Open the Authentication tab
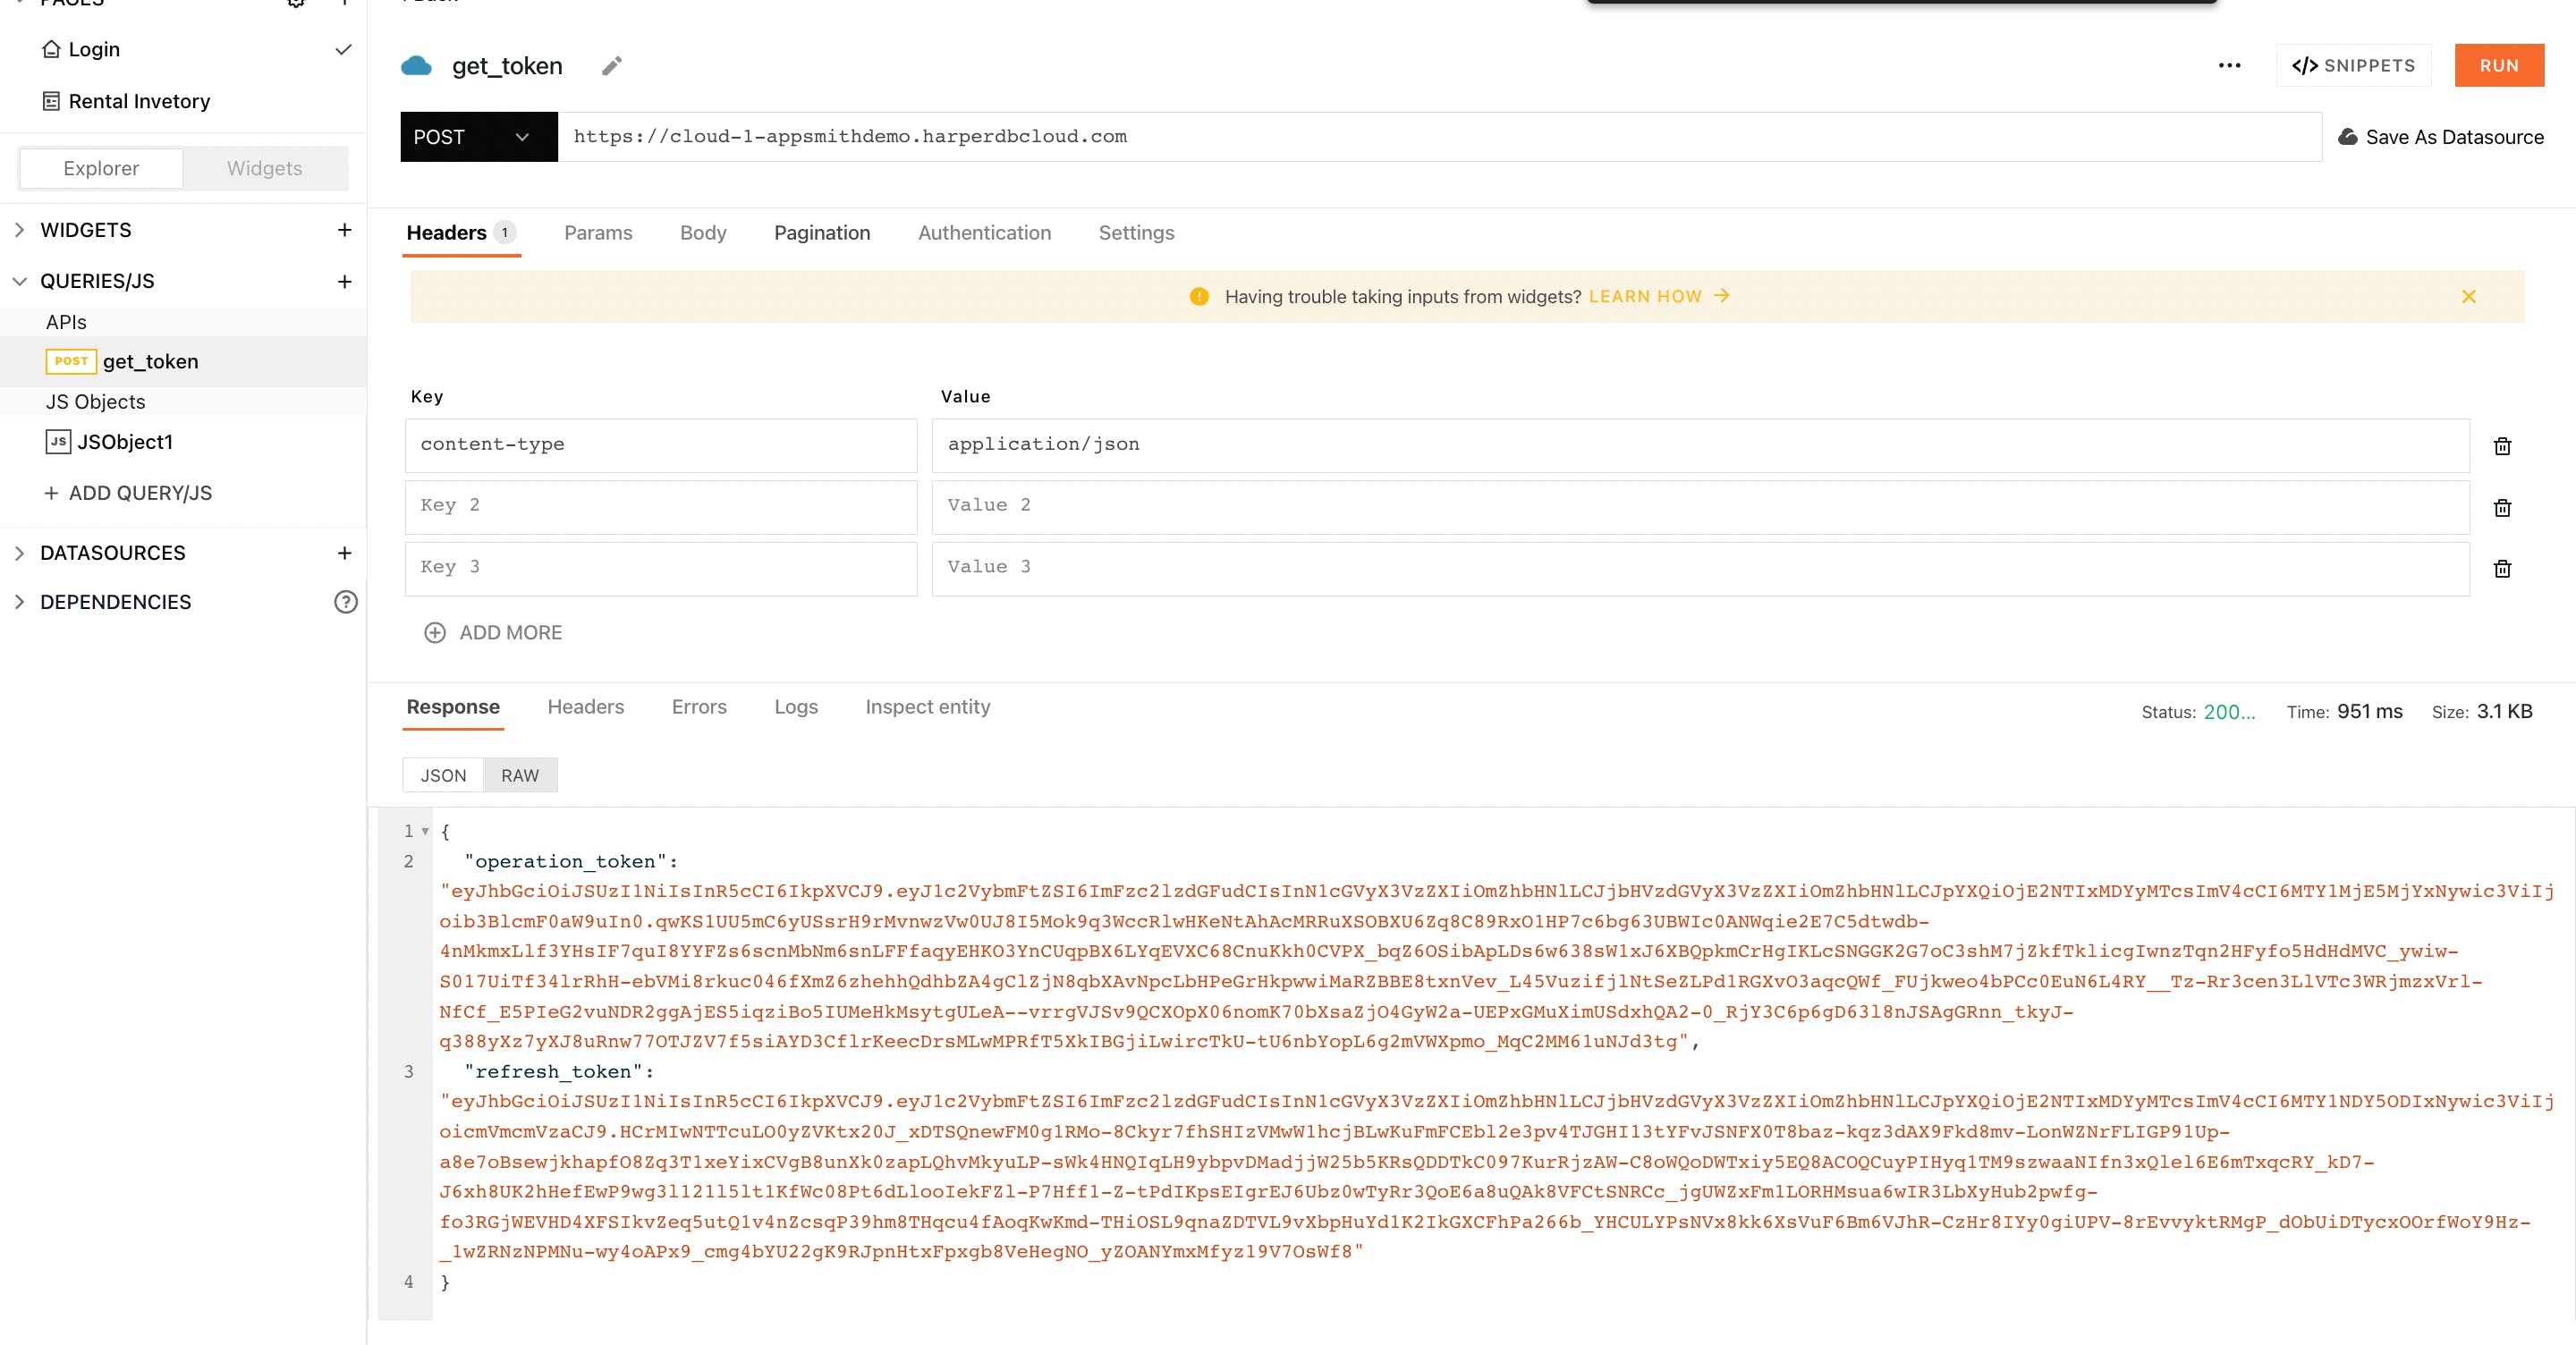Viewport: 2576px width, 1345px height. click(x=984, y=233)
